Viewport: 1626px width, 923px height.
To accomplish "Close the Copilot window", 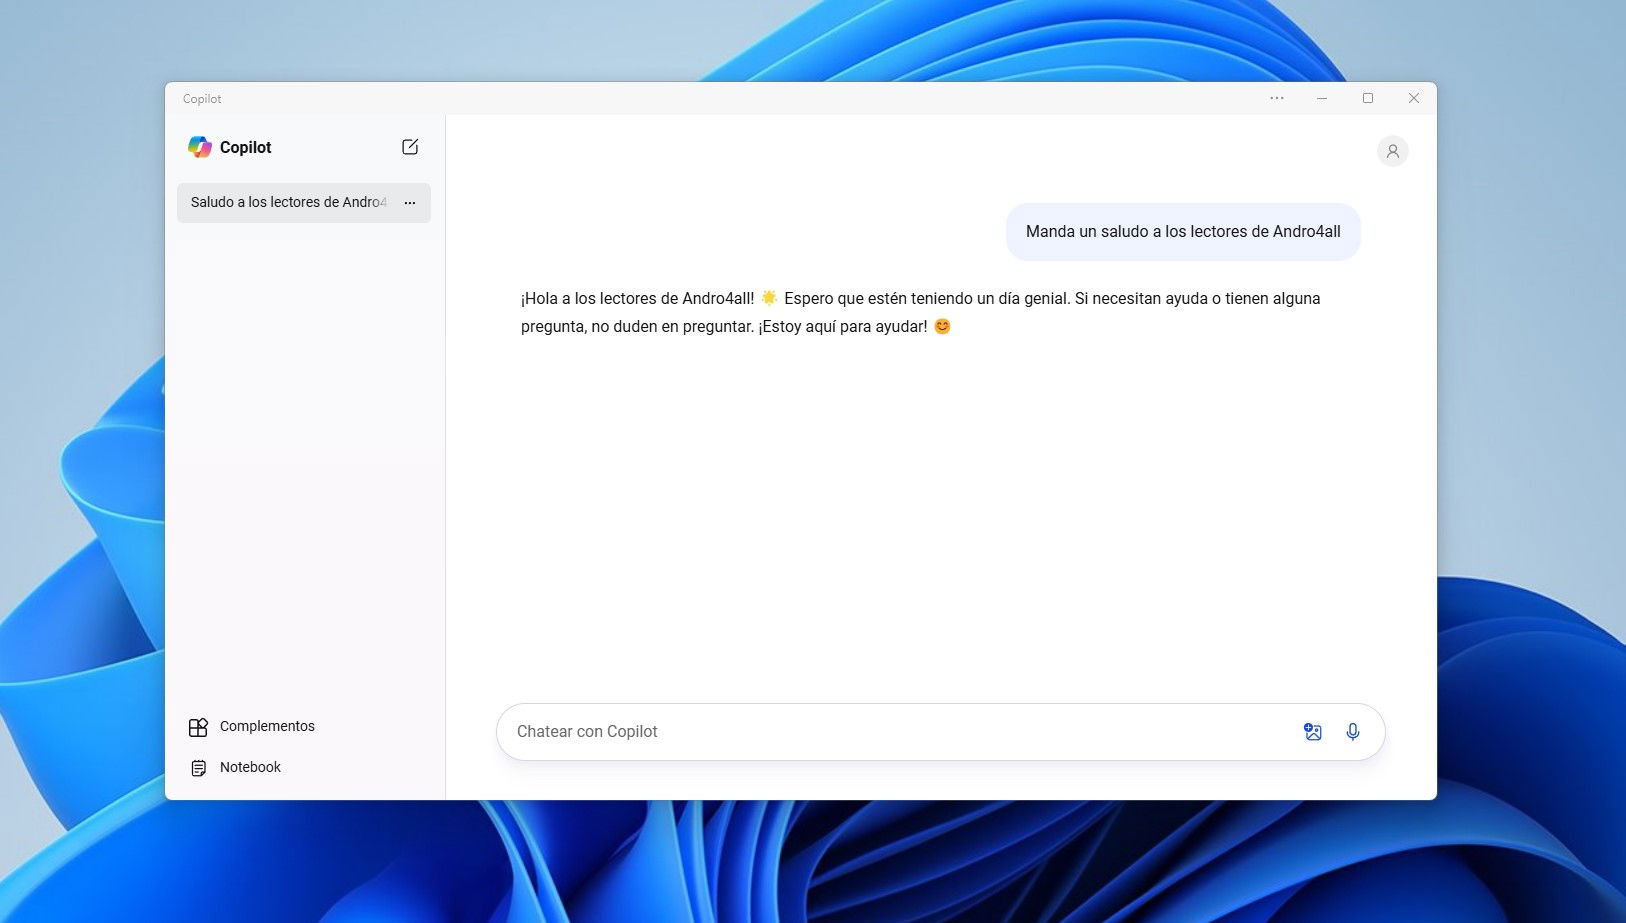I will pyautogui.click(x=1414, y=98).
